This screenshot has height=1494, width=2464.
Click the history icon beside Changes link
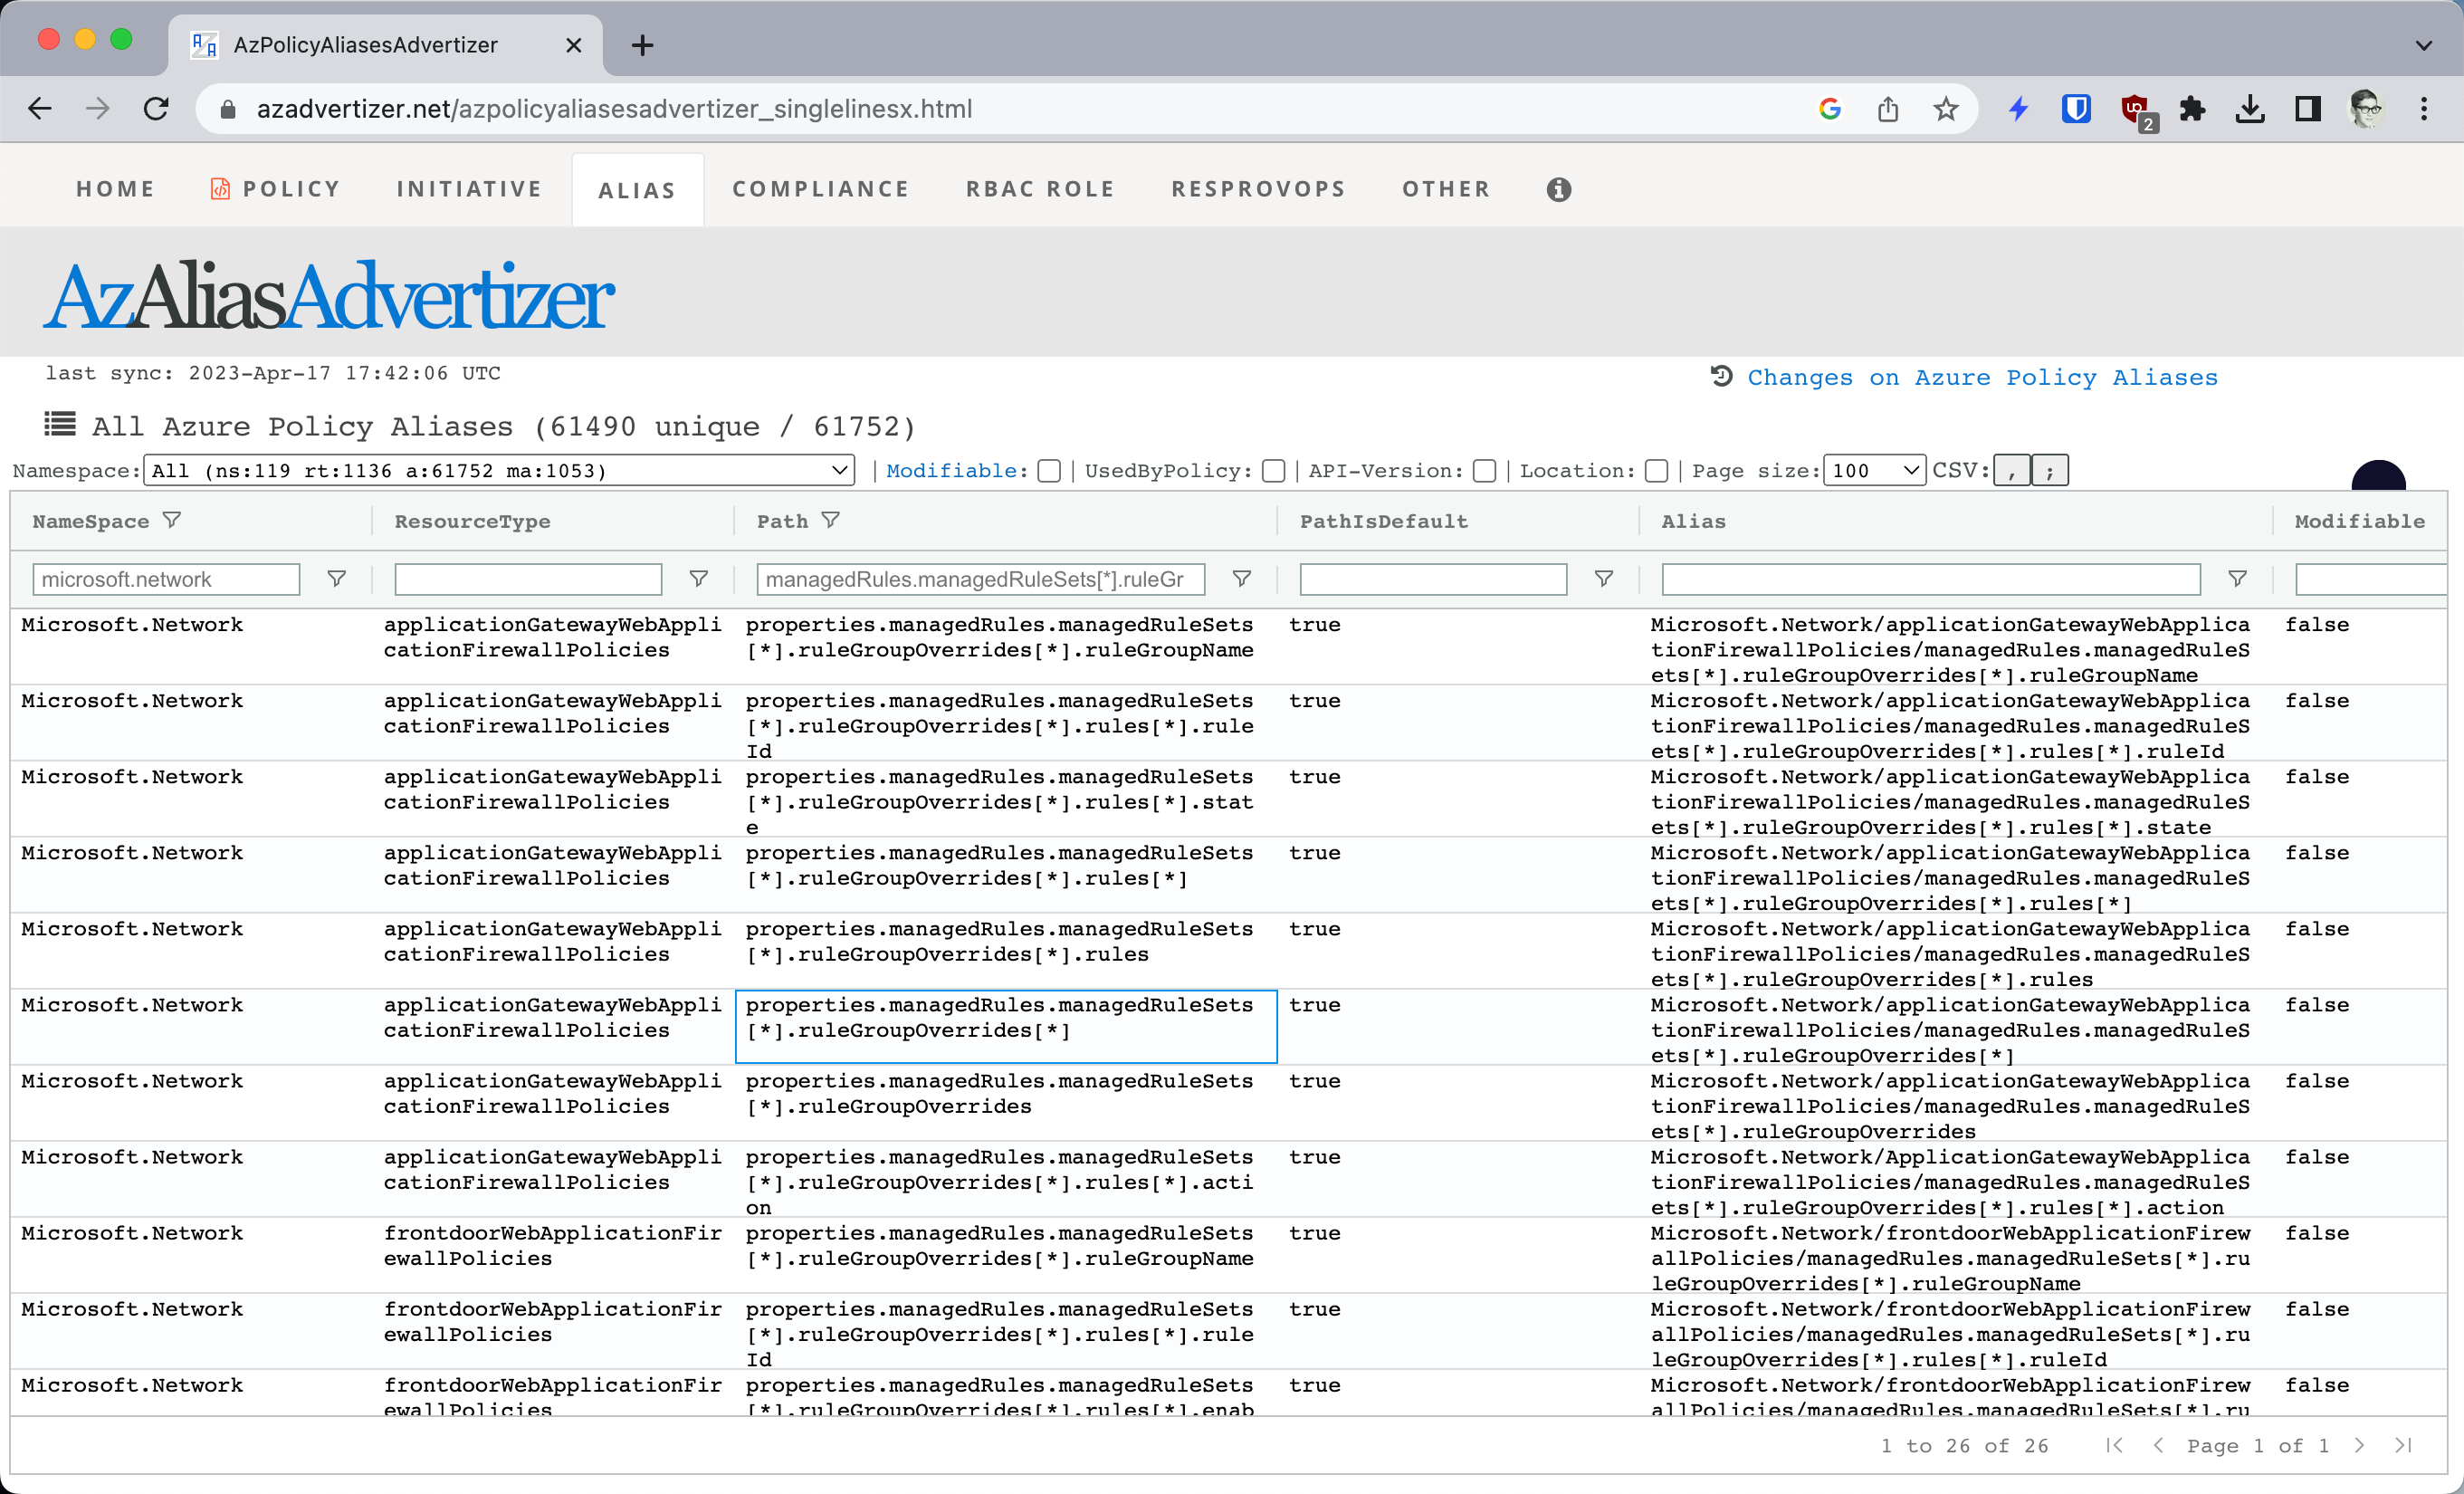click(x=1720, y=377)
